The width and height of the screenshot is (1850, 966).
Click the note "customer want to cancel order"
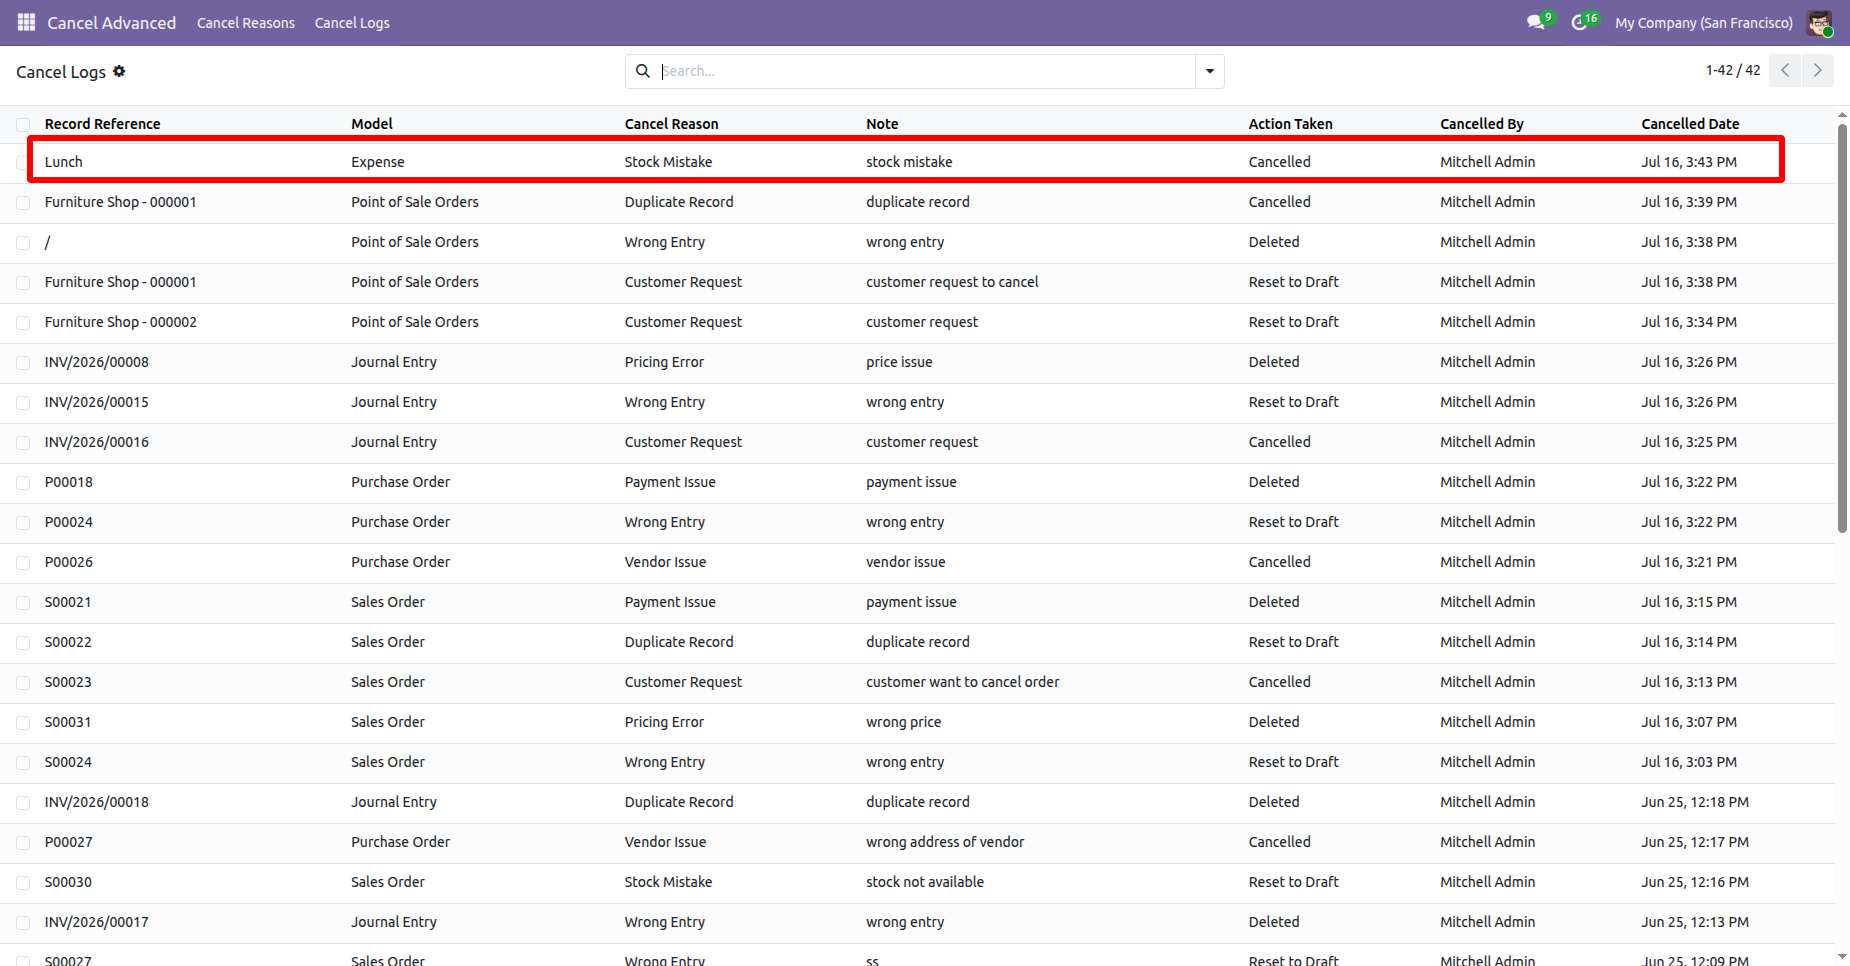coord(963,682)
